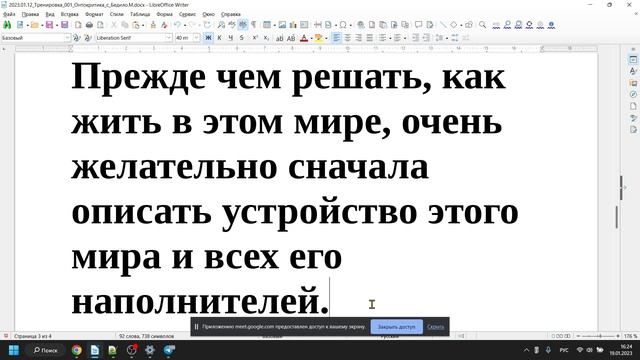
Task: Click the Paste clipboard icon
Action: [136, 25]
